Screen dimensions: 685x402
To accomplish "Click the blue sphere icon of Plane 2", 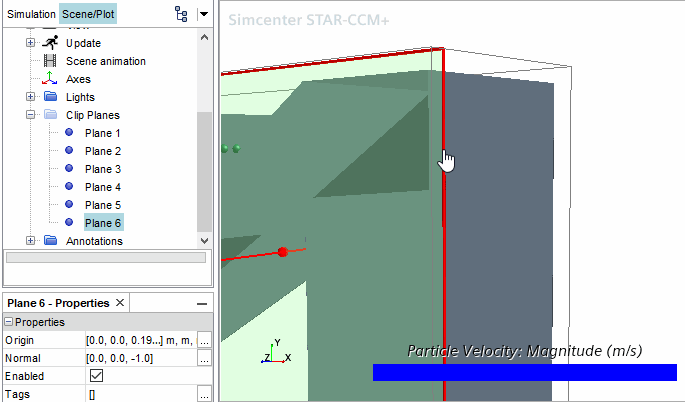I will 69,150.
